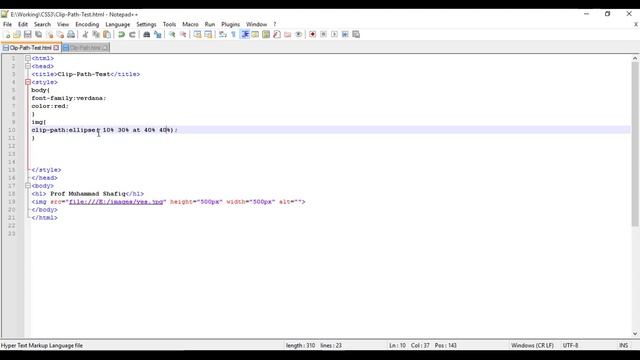
Task: Redo edit with toolbar arrow icon
Action: pyautogui.click(x=132, y=35)
